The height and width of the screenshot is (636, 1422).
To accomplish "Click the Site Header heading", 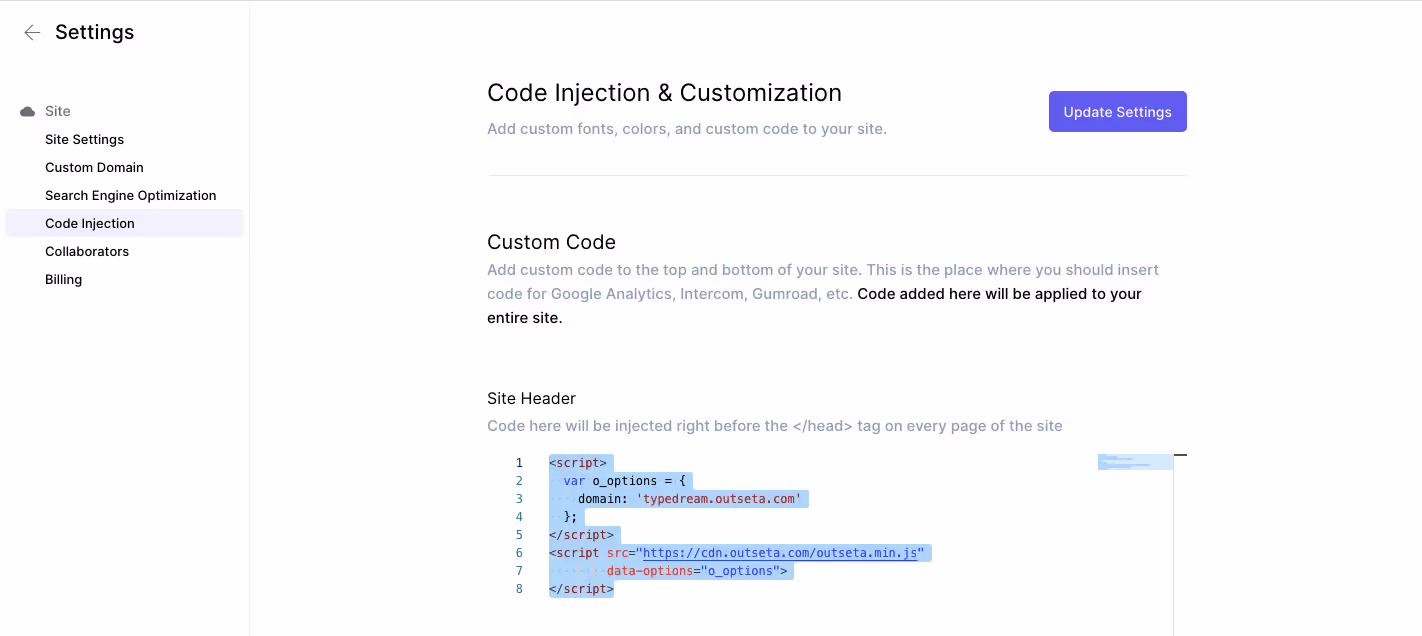I will pos(531,399).
